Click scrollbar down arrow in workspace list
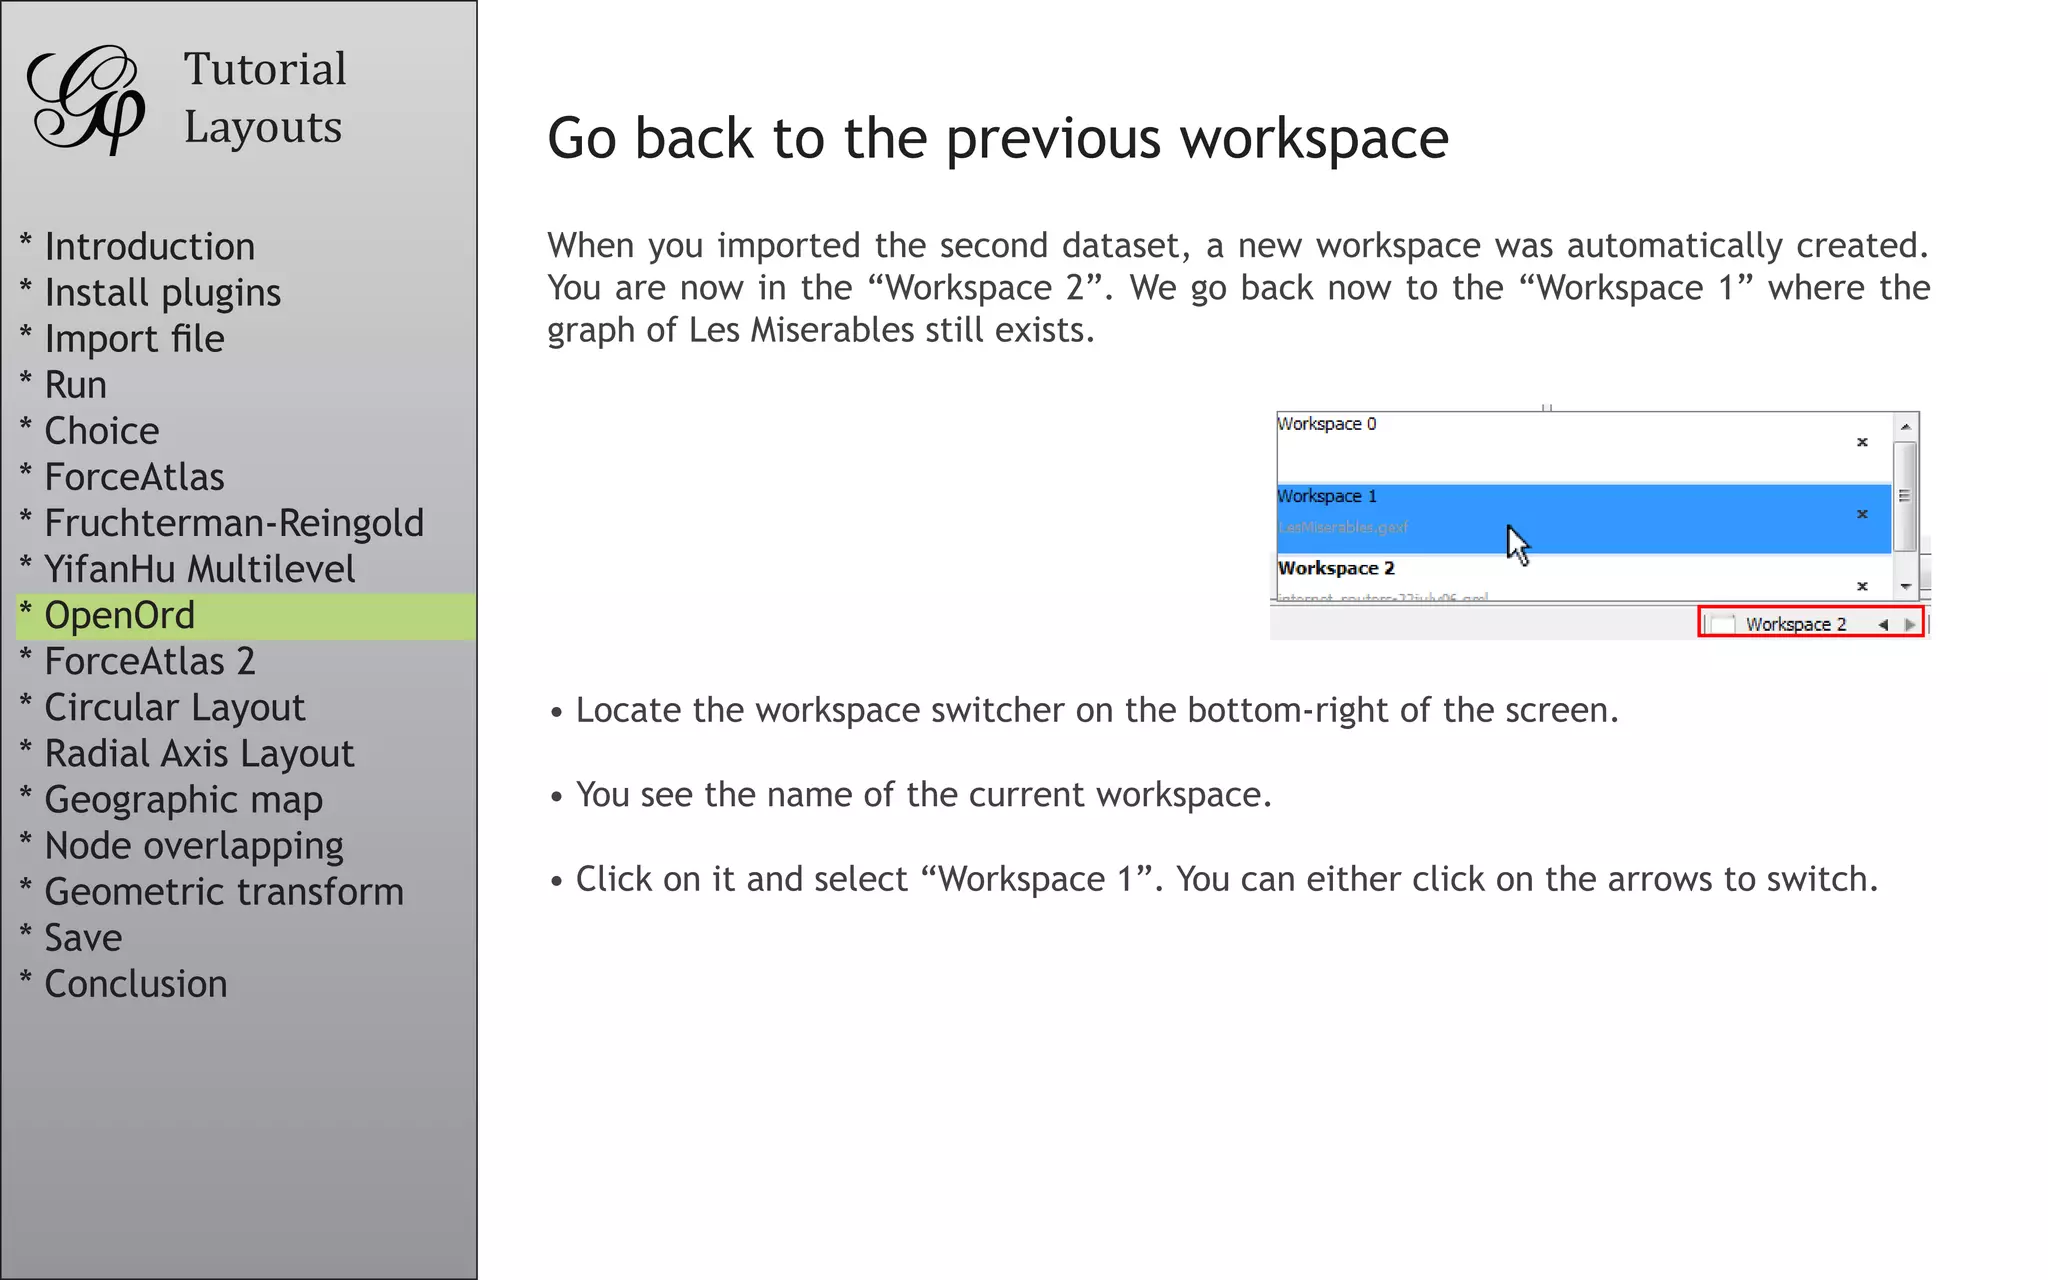Viewport: 2048px width, 1280px height. tap(1906, 587)
